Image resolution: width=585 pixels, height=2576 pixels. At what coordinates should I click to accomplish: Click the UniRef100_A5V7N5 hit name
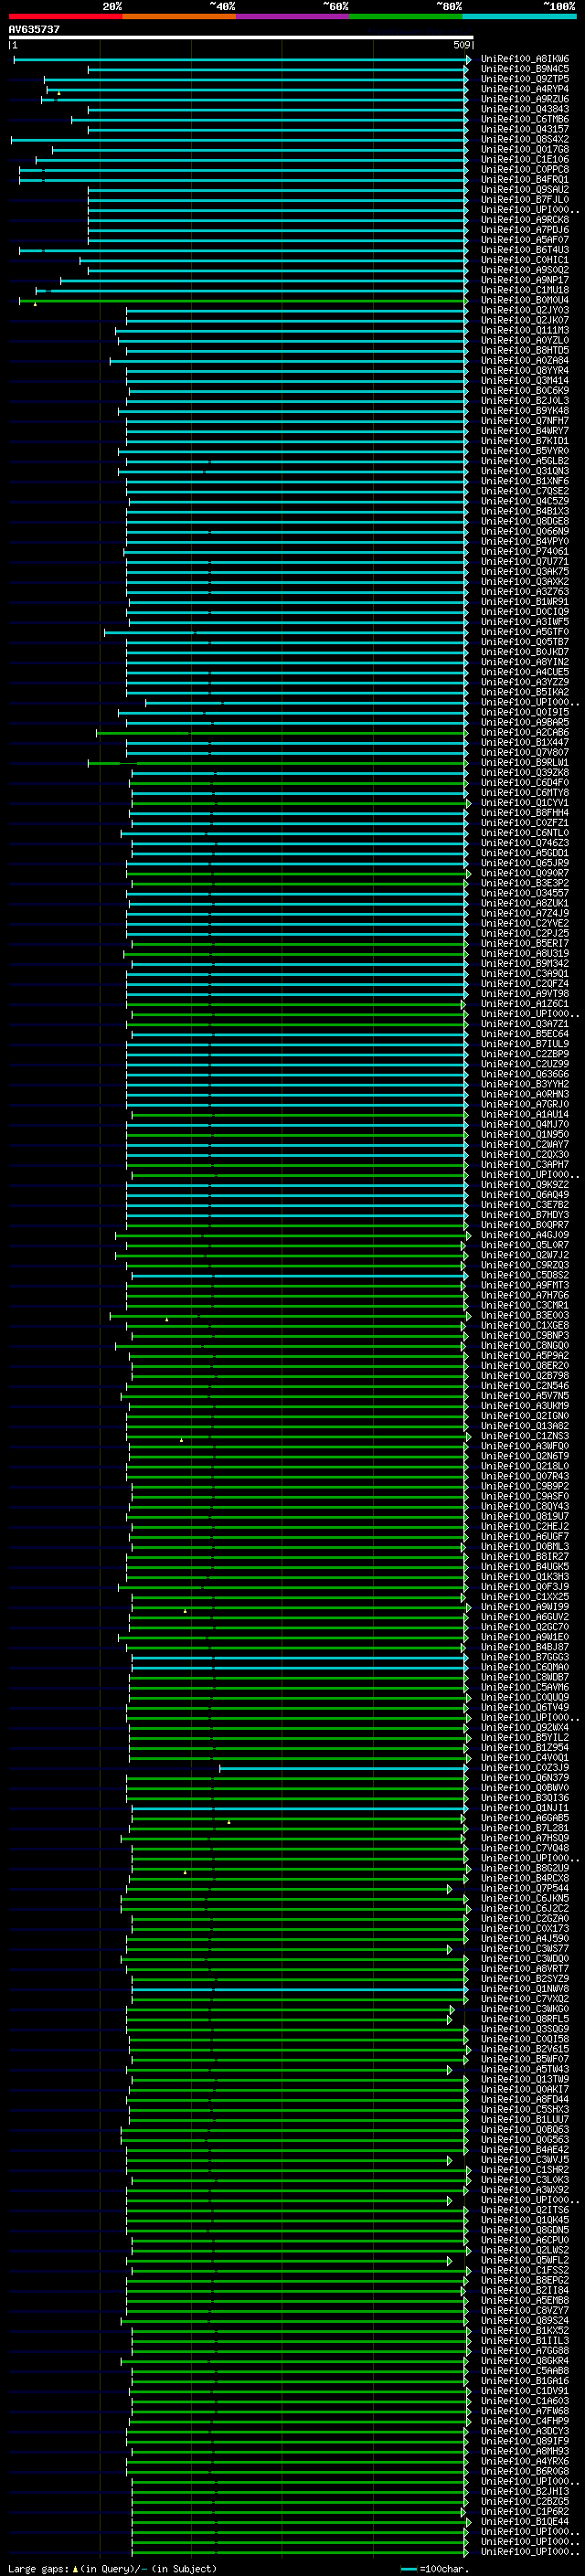pyautogui.click(x=525, y=1396)
